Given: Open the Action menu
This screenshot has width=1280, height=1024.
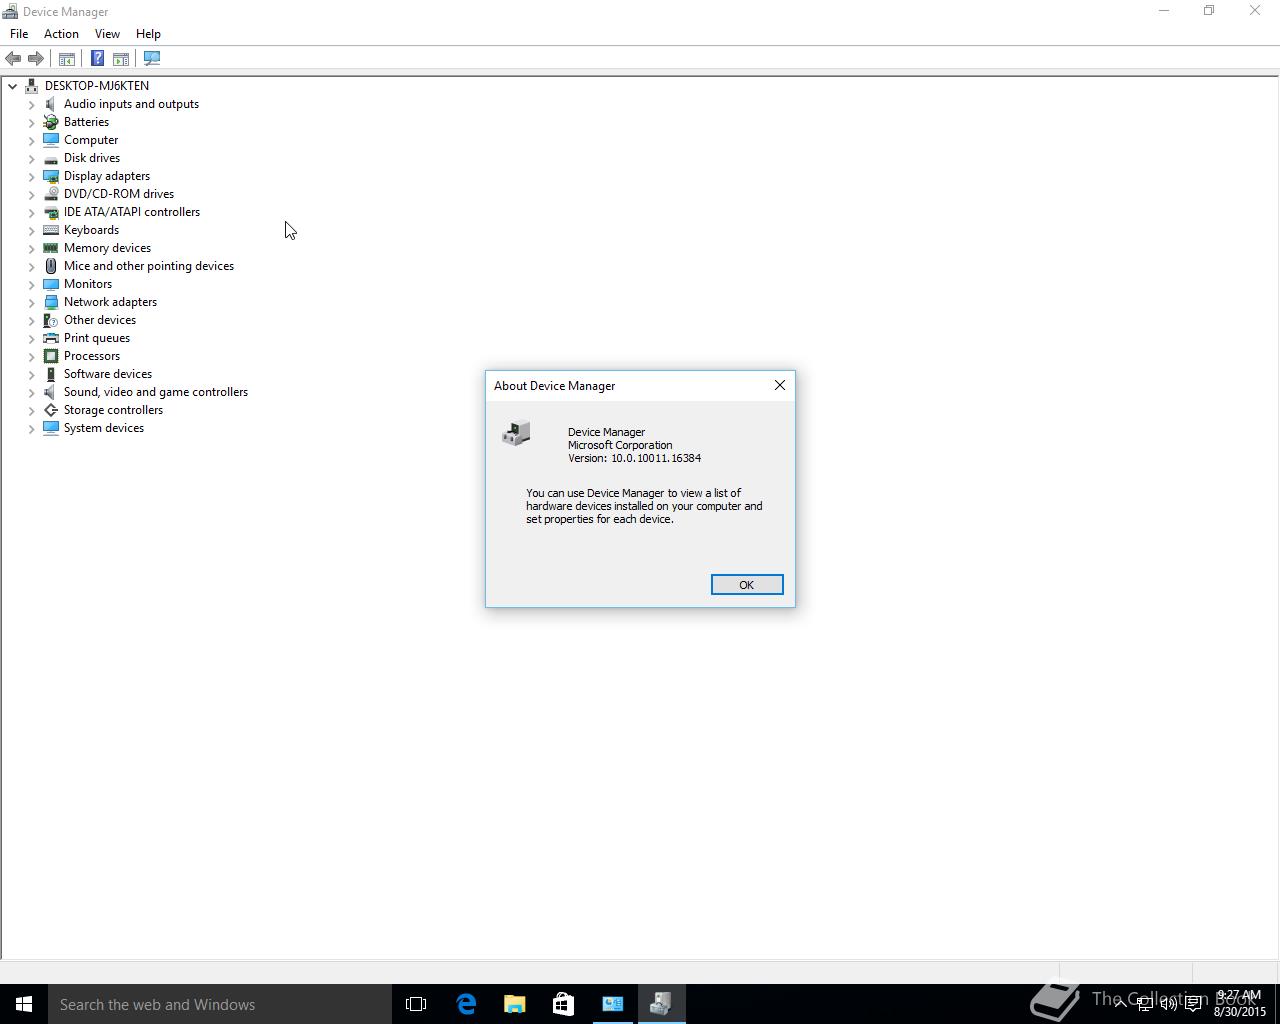Looking at the screenshot, I should pyautogui.click(x=61, y=34).
